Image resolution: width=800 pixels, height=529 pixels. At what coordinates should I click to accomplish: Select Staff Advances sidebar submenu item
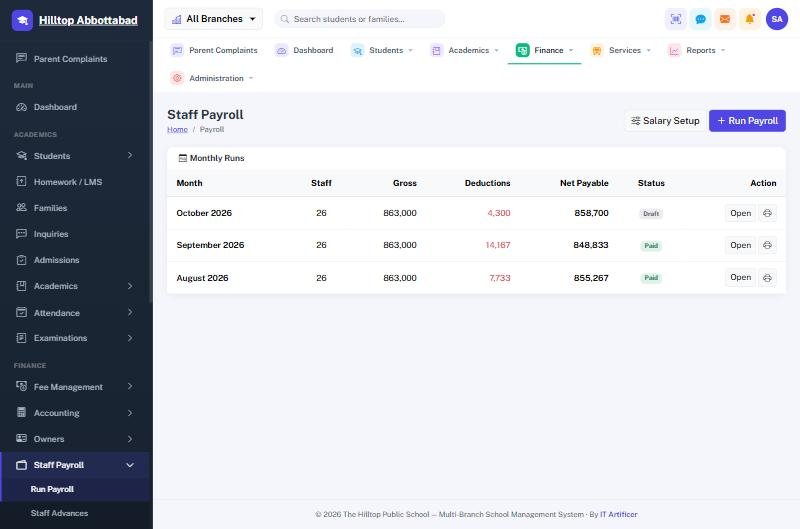point(59,513)
